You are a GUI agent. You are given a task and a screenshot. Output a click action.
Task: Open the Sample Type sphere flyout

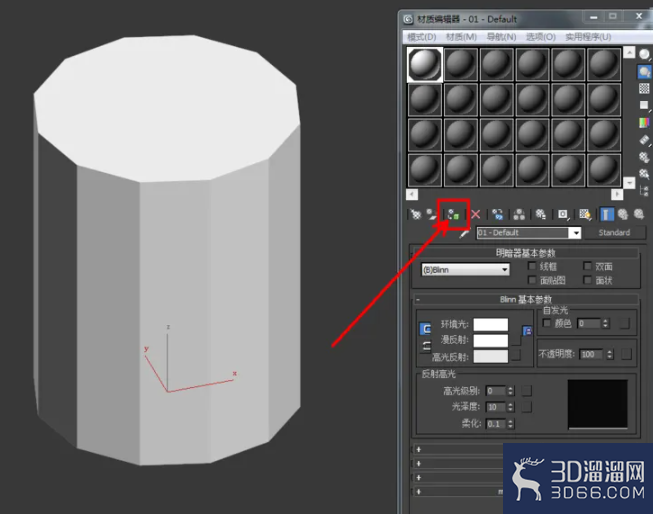click(644, 55)
